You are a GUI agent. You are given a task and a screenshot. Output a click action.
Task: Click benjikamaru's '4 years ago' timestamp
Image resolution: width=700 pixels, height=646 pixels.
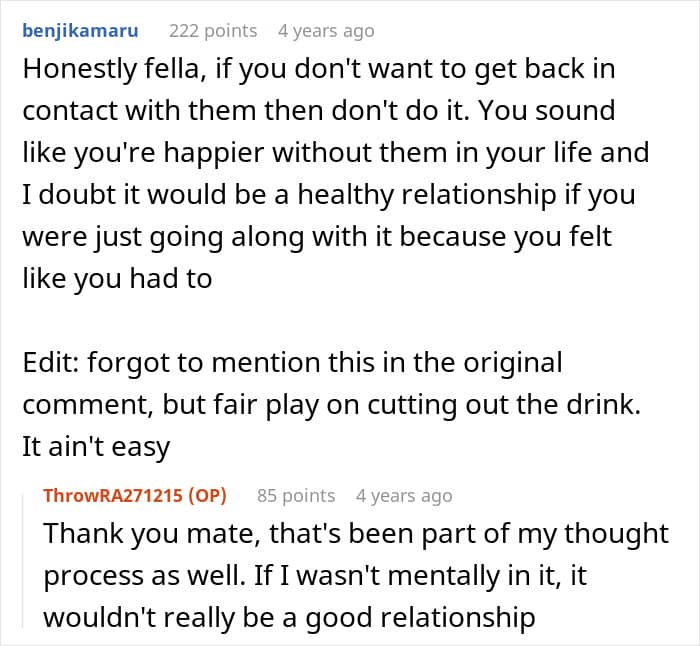click(326, 31)
